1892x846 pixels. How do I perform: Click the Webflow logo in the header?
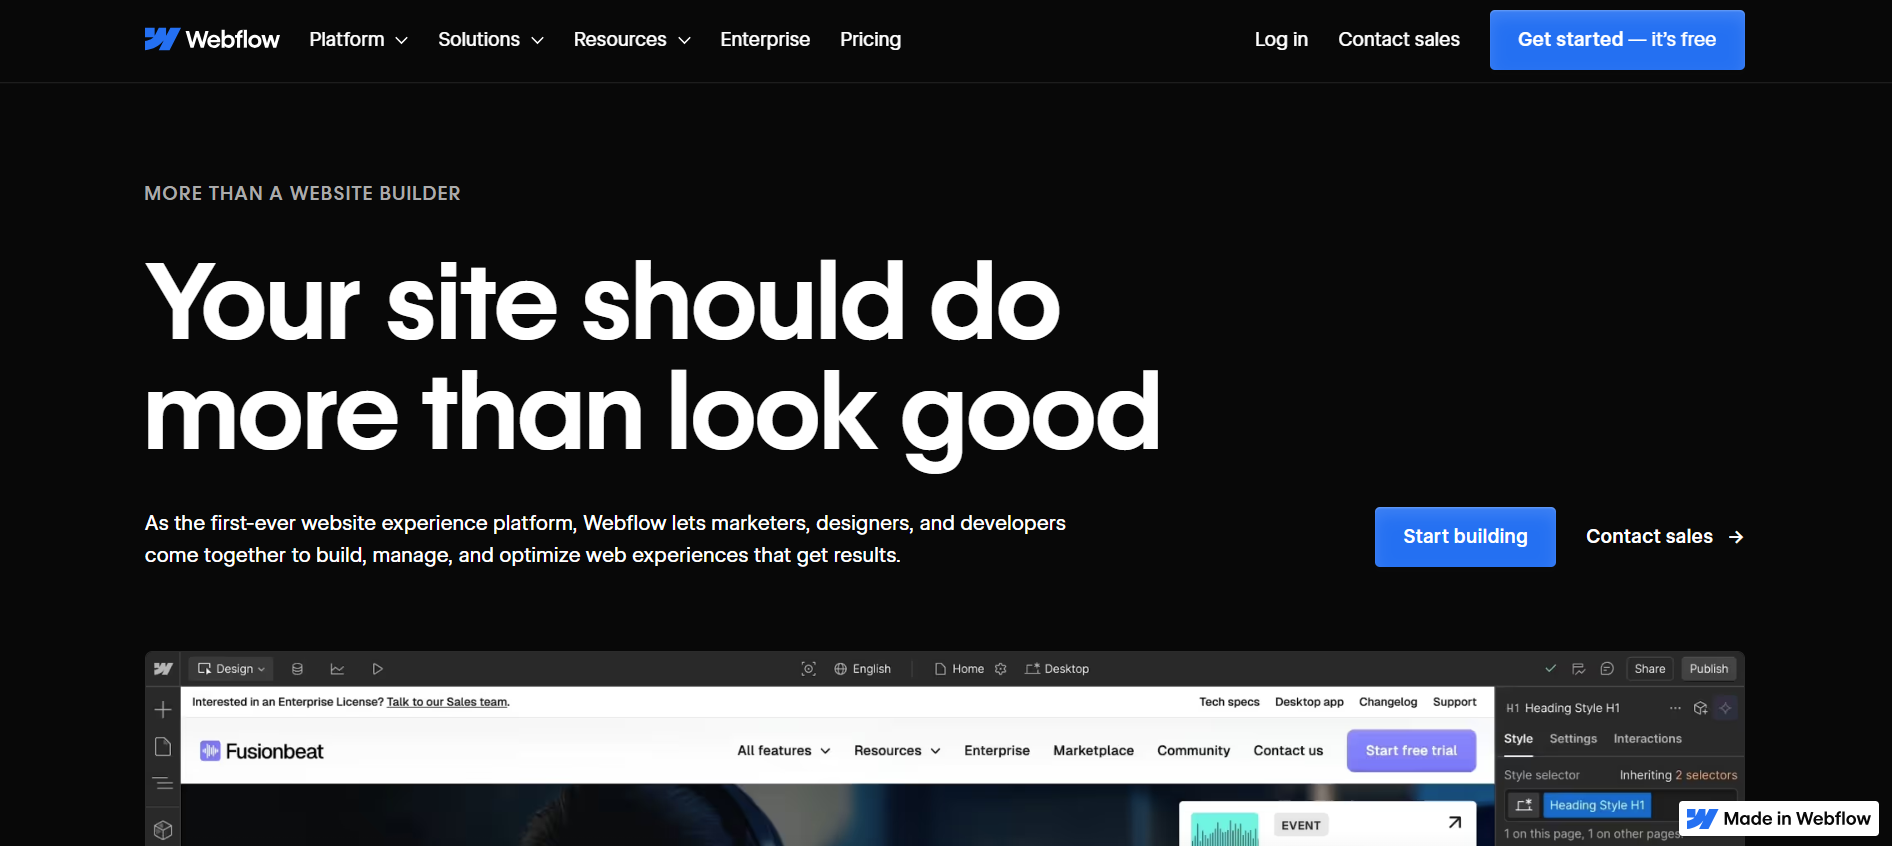click(x=212, y=39)
